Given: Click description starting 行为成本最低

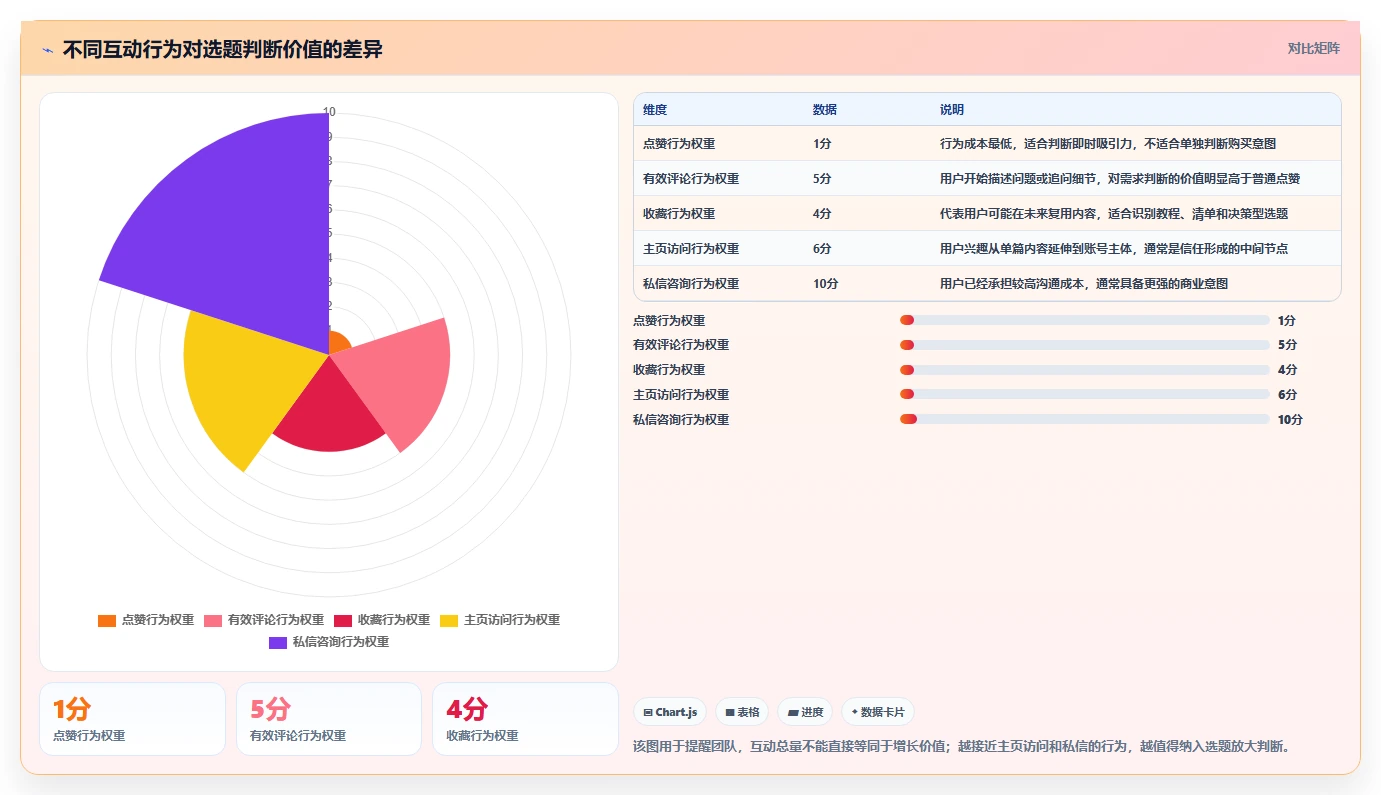Looking at the screenshot, I should click(x=1108, y=143).
